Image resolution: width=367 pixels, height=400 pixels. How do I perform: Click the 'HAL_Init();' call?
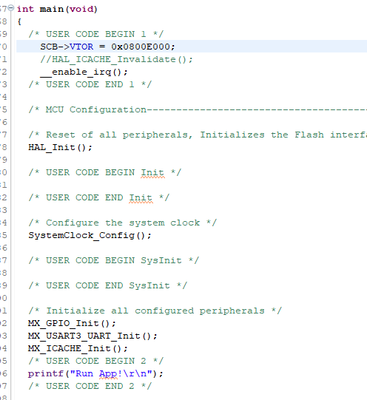[60, 147]
